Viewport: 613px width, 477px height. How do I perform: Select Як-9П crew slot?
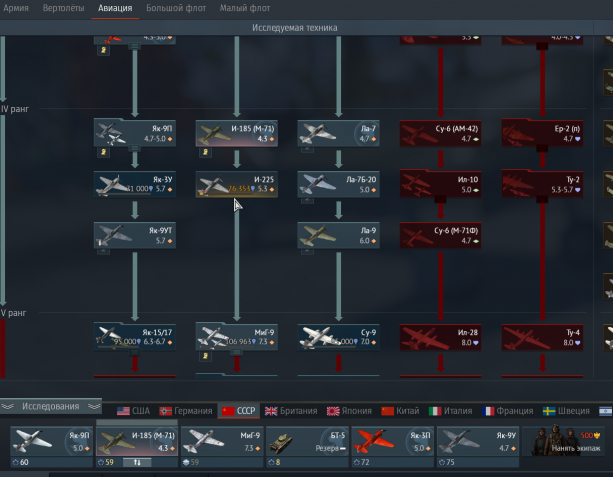coord(51,441)
